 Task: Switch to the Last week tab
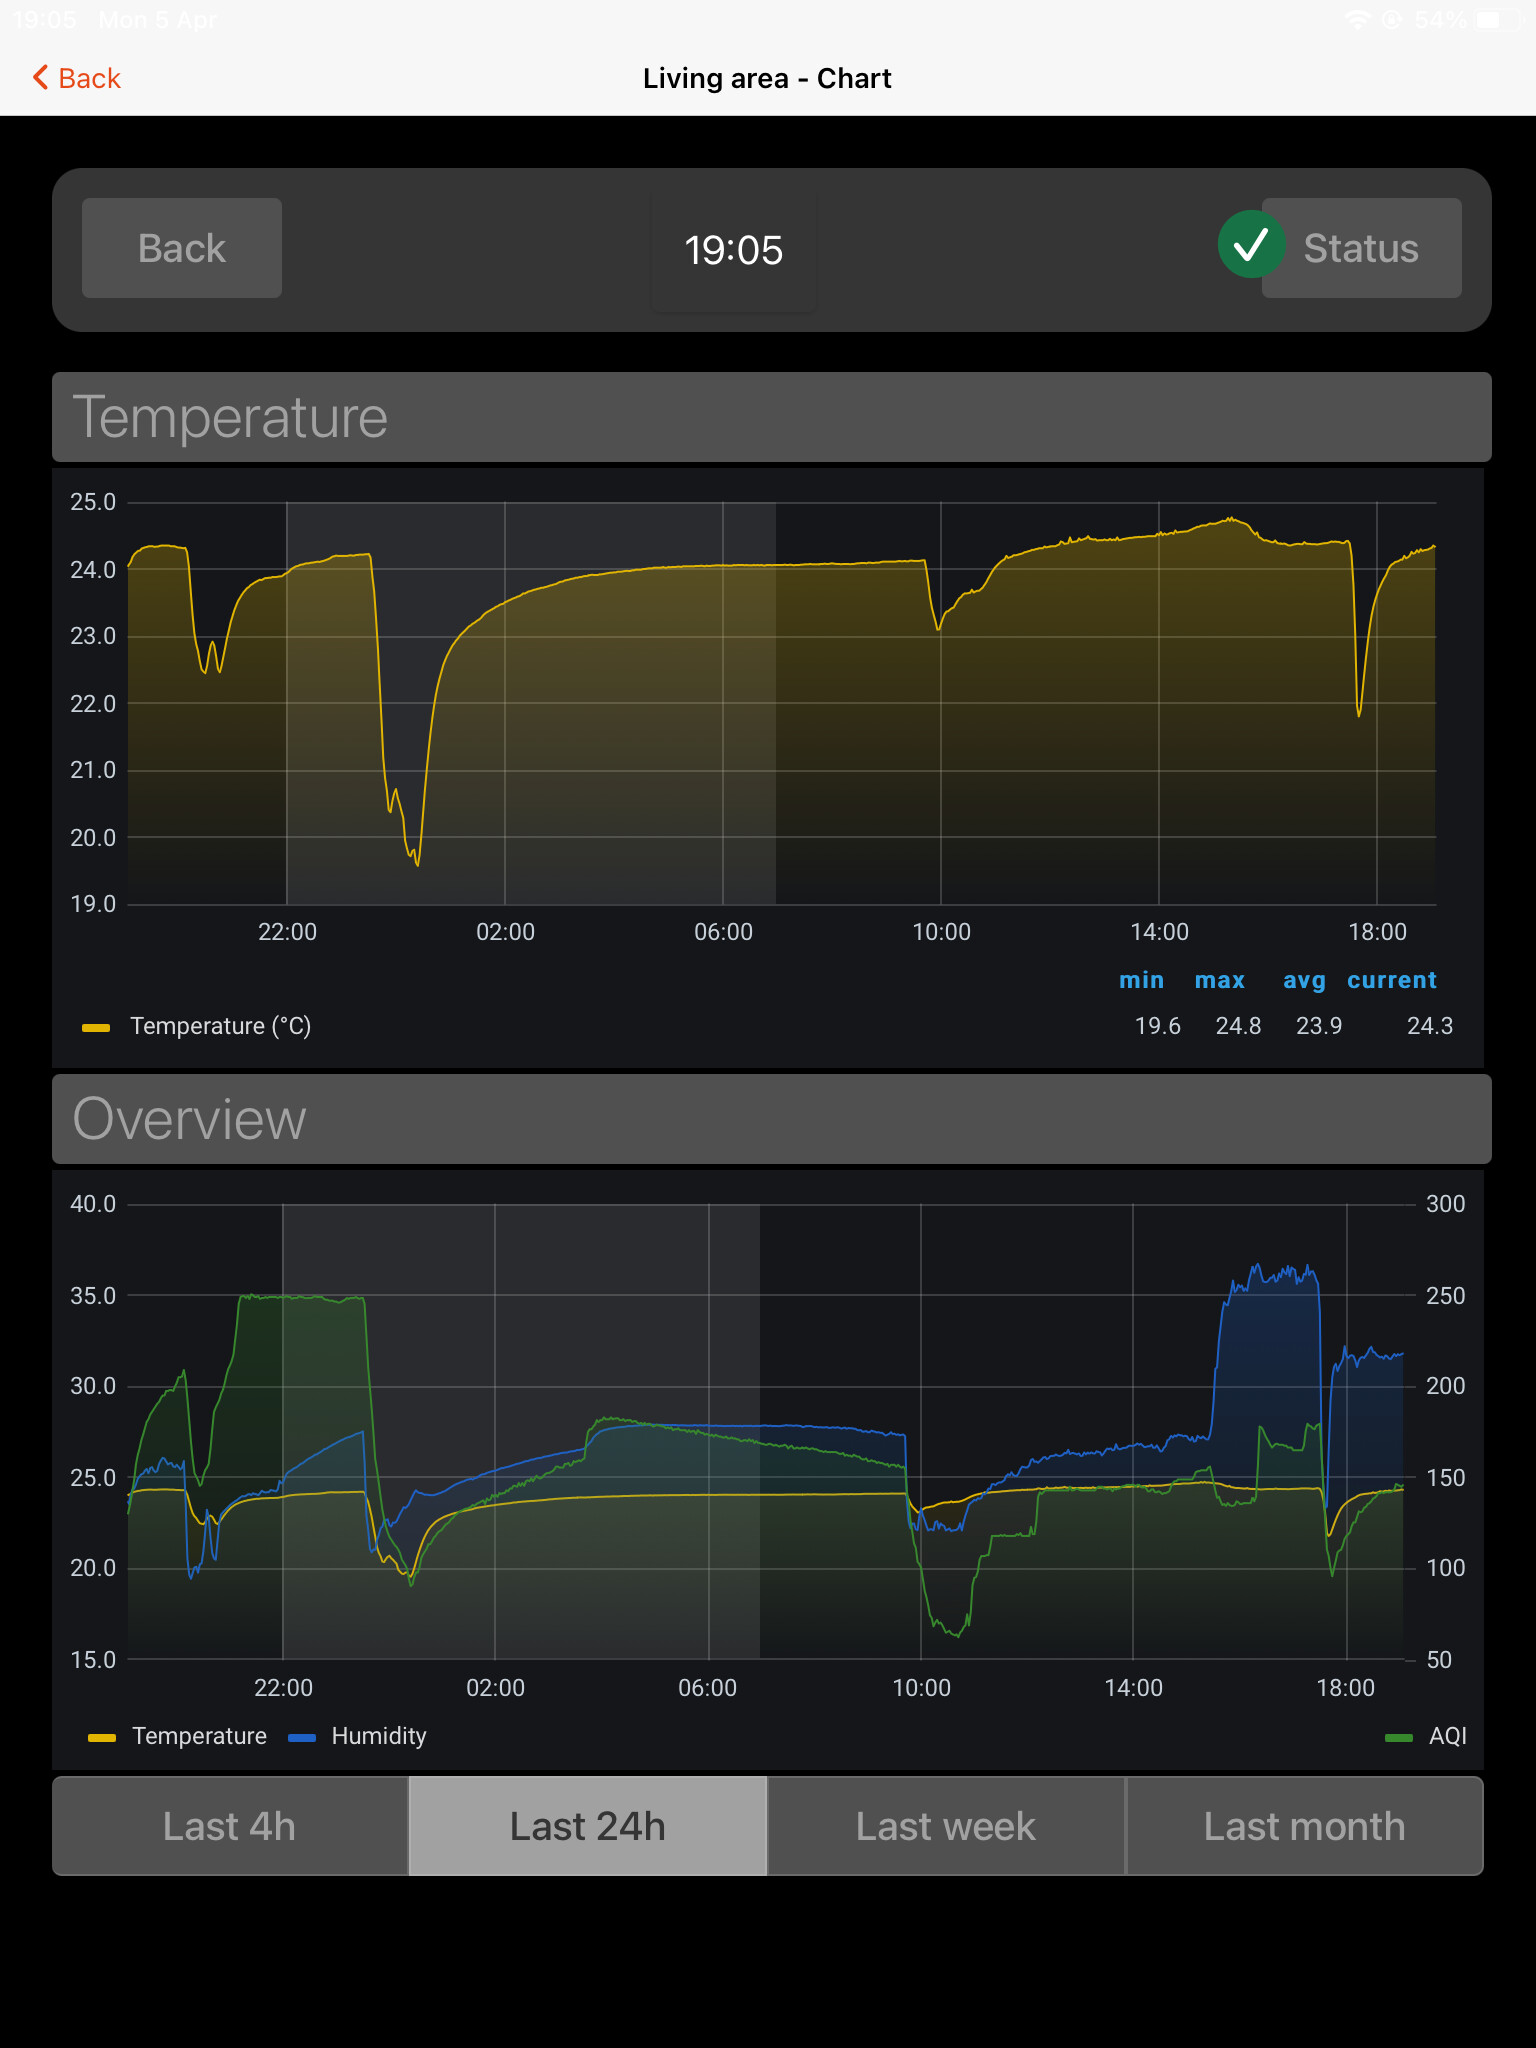click(946, 1826)
